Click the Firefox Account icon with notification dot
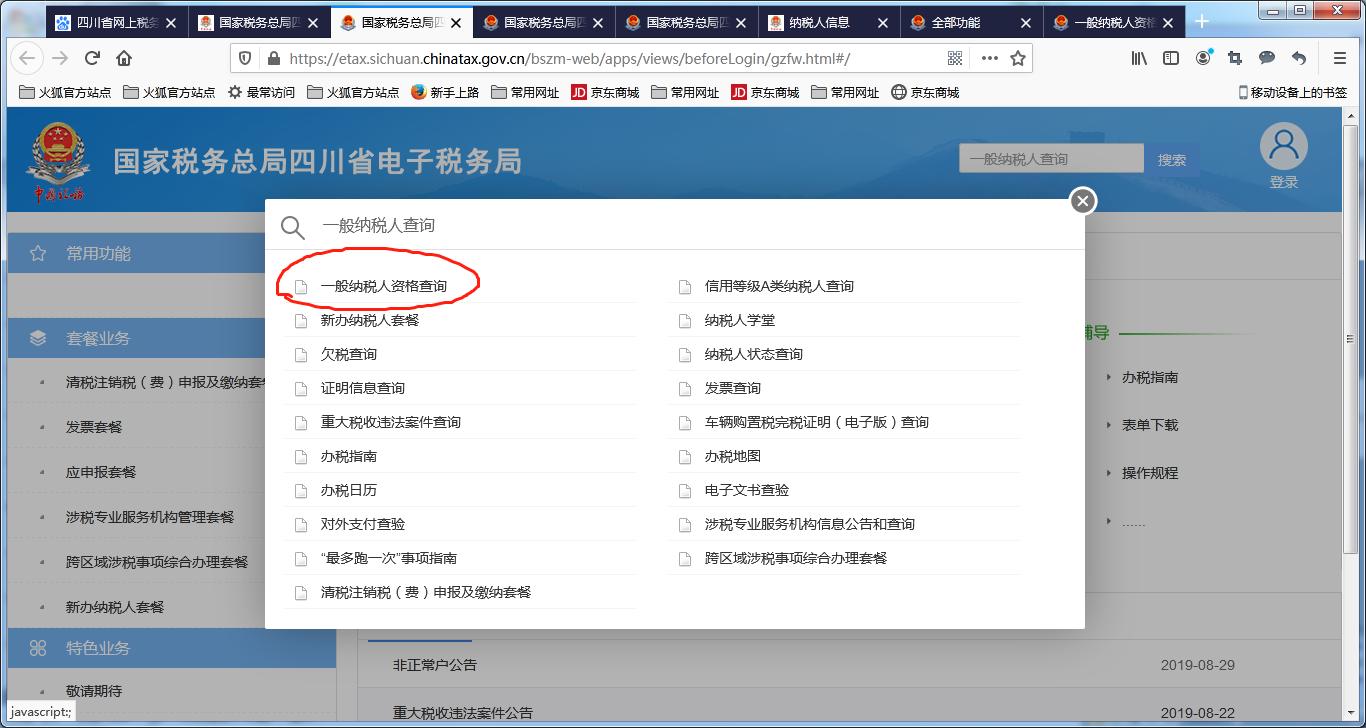 coord(1201,57)
